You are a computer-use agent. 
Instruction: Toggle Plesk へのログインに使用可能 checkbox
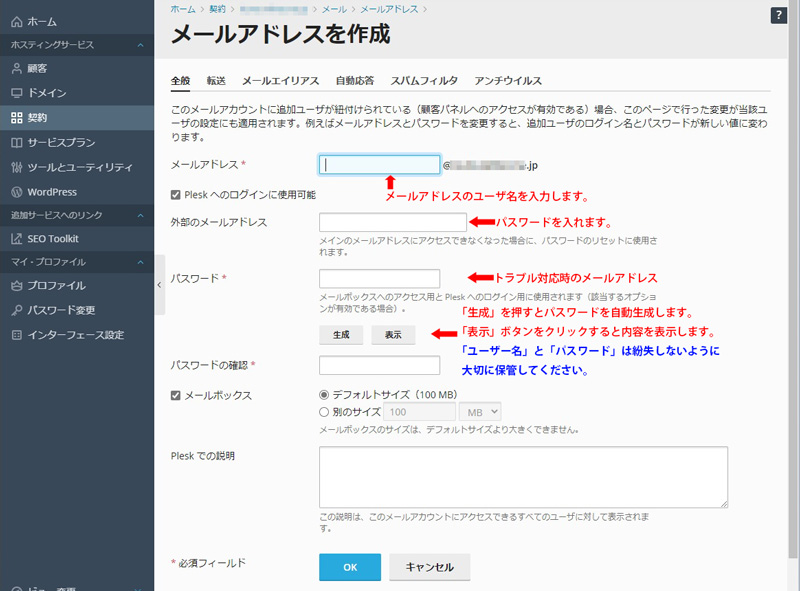(176, 194)
